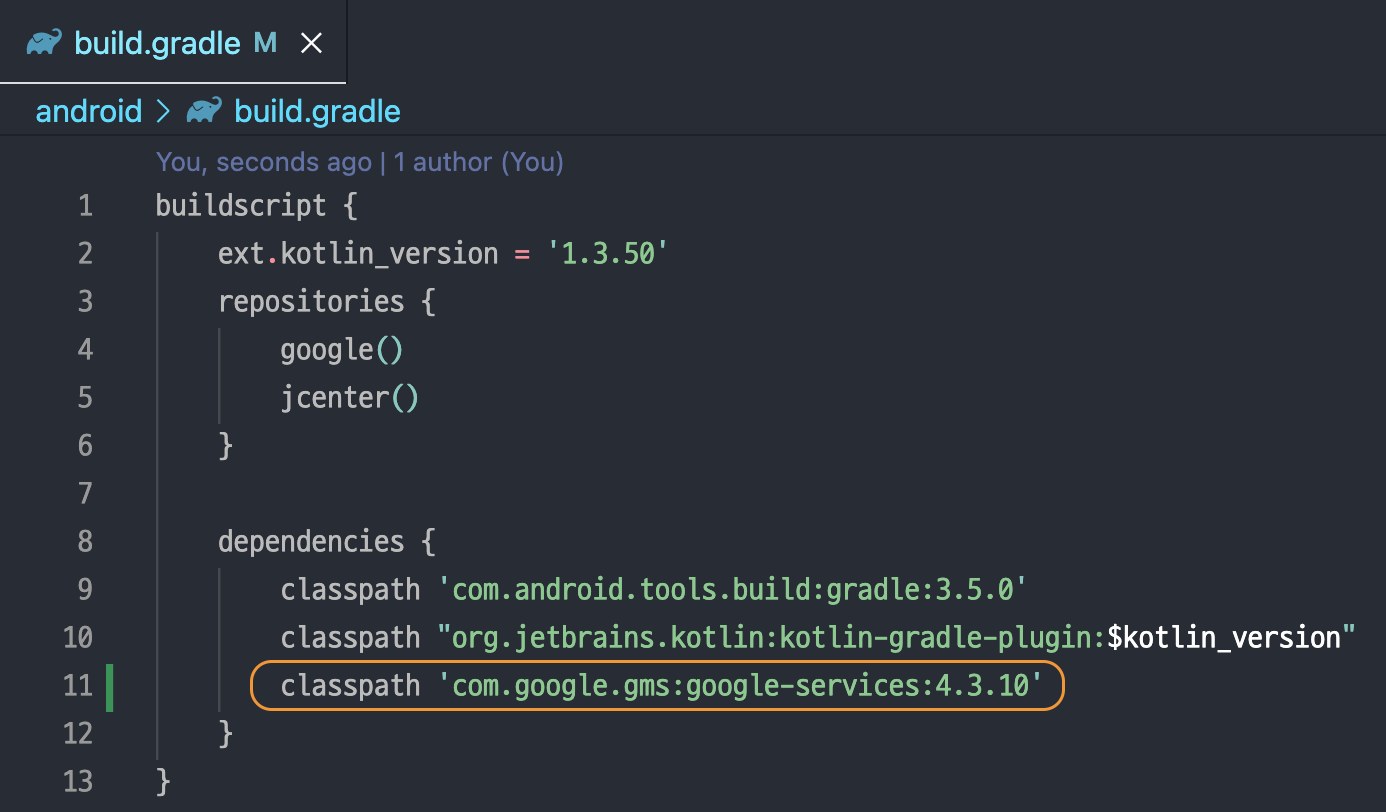Click the 'com.android.tools.build:gradle:3.5.0' string
This screenshot has height=812, width=1386.
click(x=734, y=590)
